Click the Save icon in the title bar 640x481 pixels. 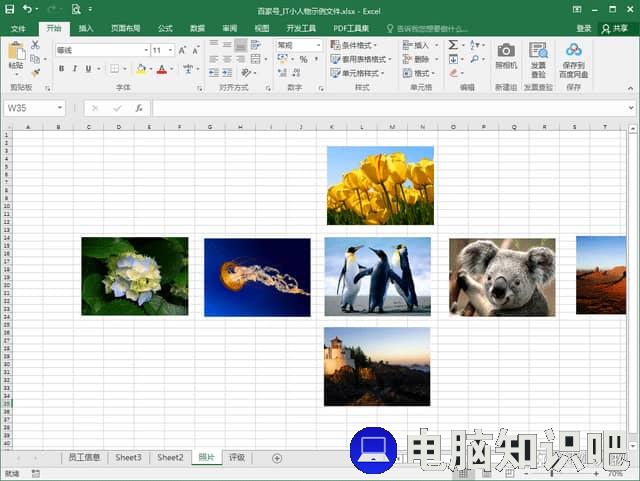coord(9,9)
